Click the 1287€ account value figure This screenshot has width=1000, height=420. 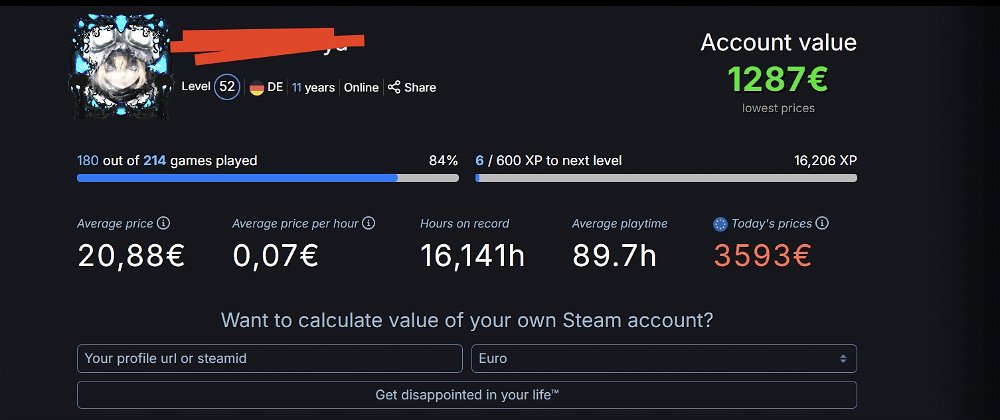click(x=778, y=80)
